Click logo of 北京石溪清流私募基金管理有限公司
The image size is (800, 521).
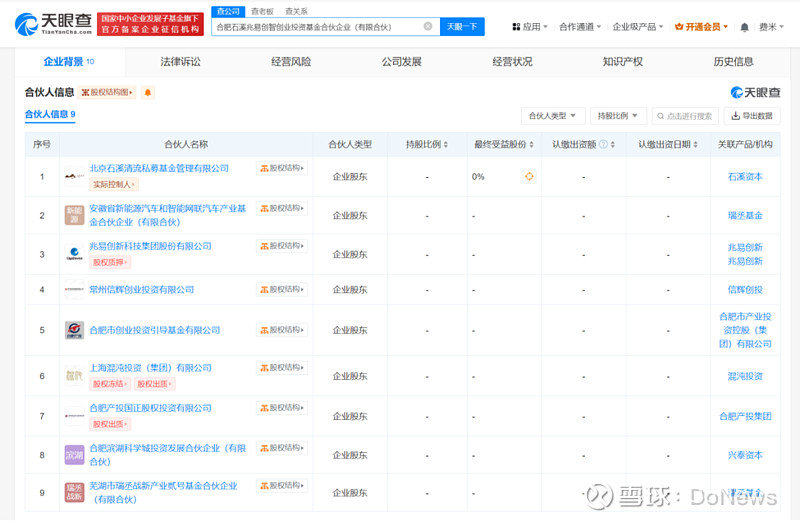tap(74, 176)
